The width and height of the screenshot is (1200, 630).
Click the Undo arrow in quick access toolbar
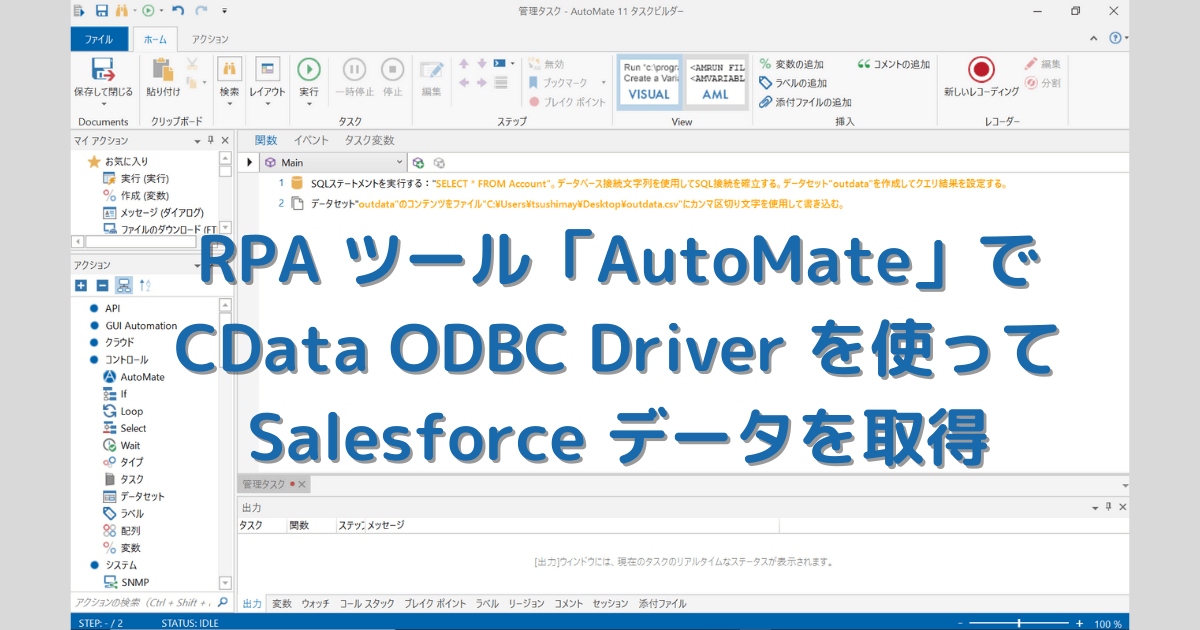coord(178,11)
